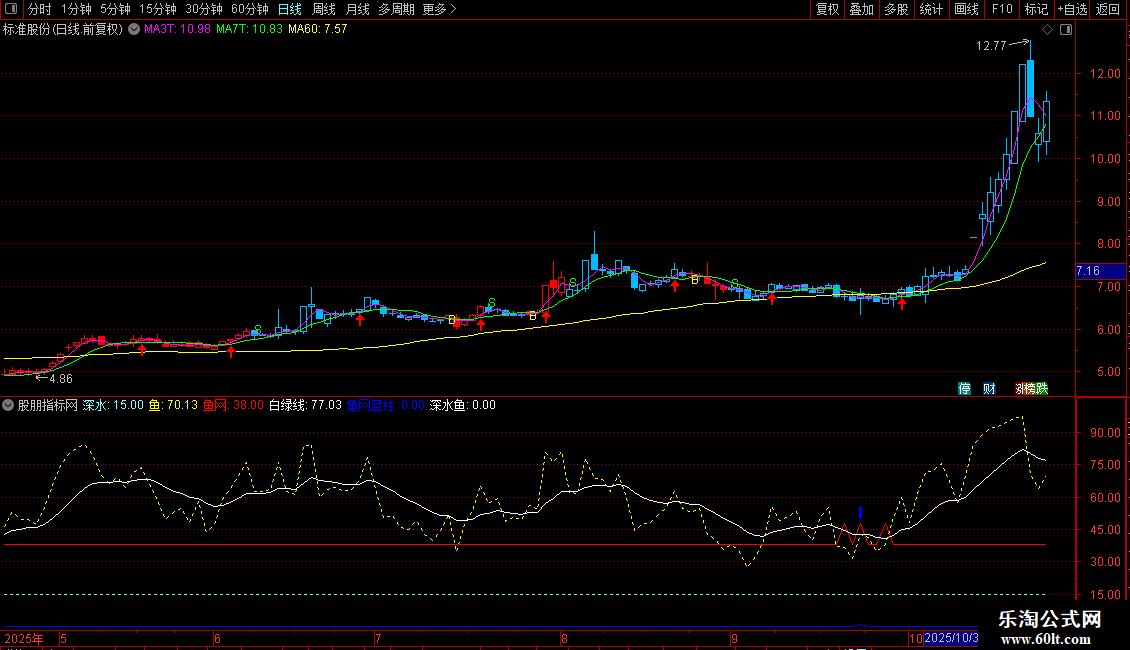
Task: Click the 标准股份(日线.前复权) title
Action: (63, 30)
